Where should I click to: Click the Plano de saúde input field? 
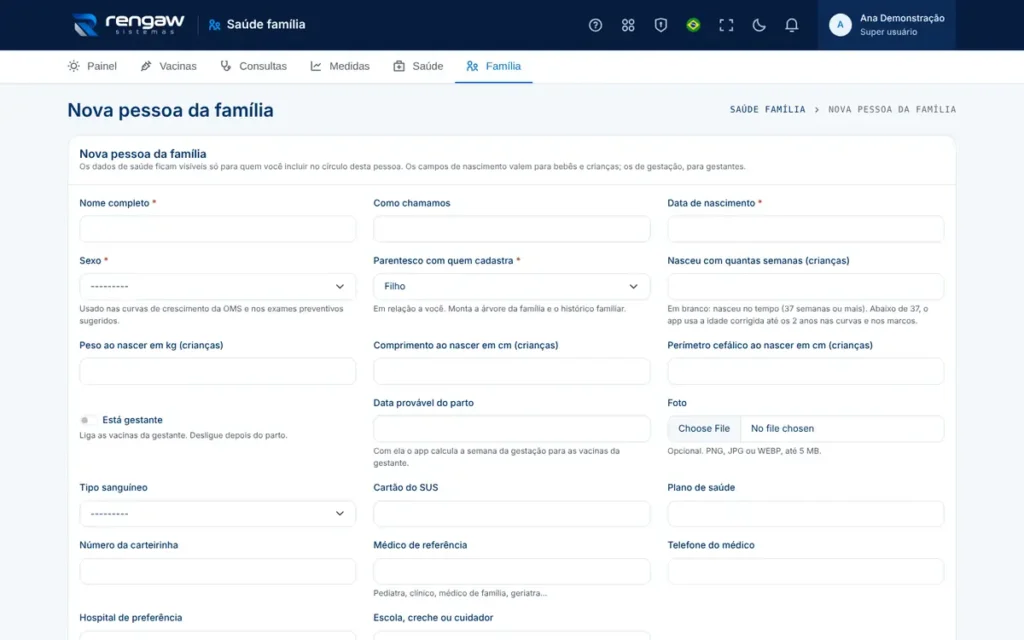point(805,514)
